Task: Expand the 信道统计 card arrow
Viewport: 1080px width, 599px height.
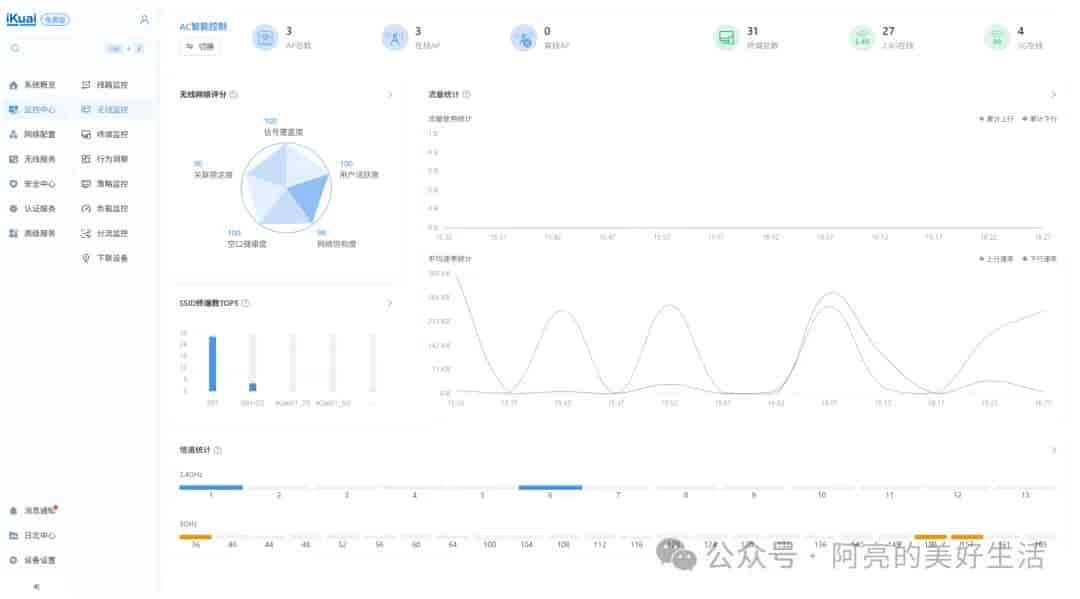Action: click(1053, 450)
